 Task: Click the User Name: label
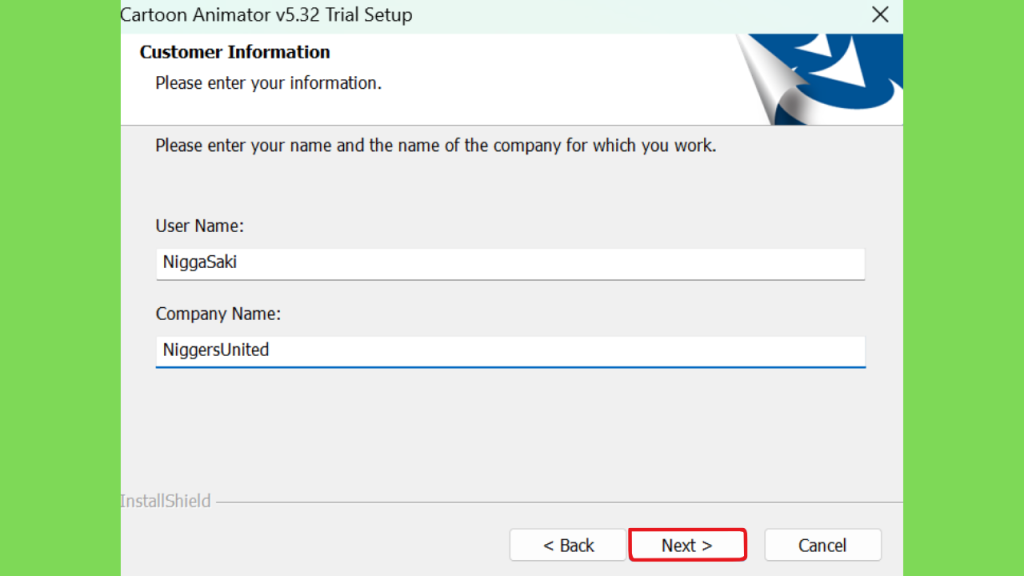199,226
